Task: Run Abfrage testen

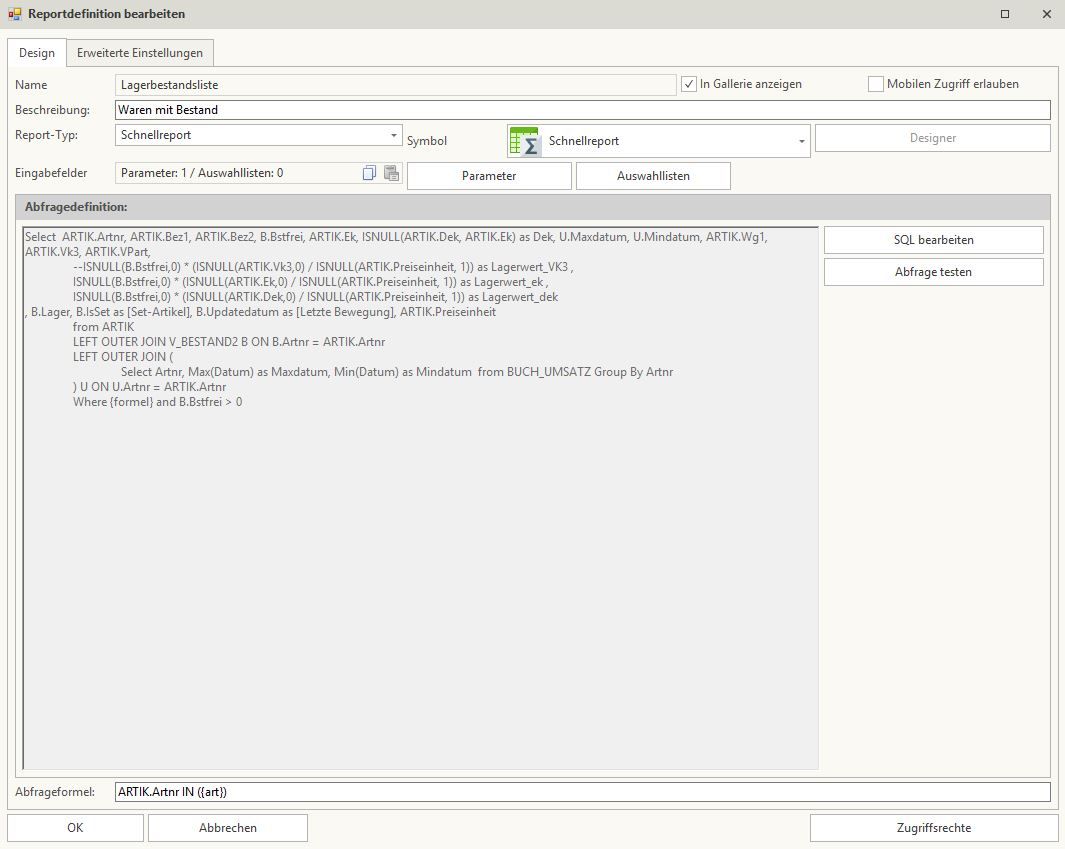Action: pyautogui.click(x=933, y=272)
